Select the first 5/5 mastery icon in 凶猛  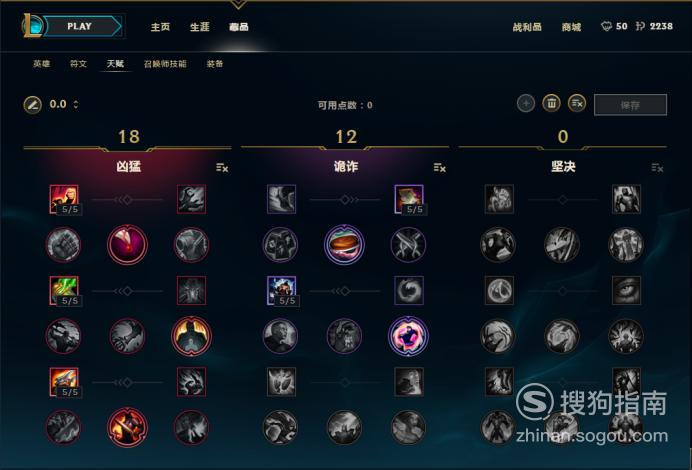pyautogui.click(x=64, y=199)
